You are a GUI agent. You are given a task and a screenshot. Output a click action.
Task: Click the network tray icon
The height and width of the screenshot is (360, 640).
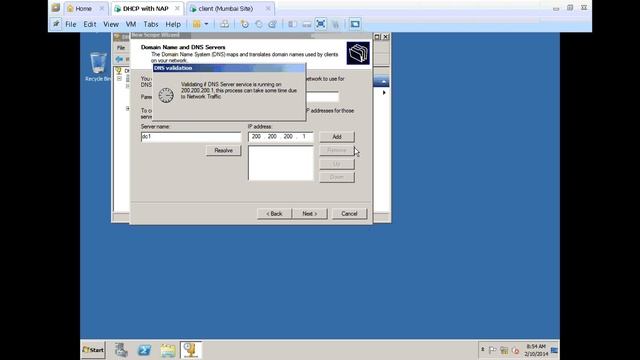pos(504,350)
